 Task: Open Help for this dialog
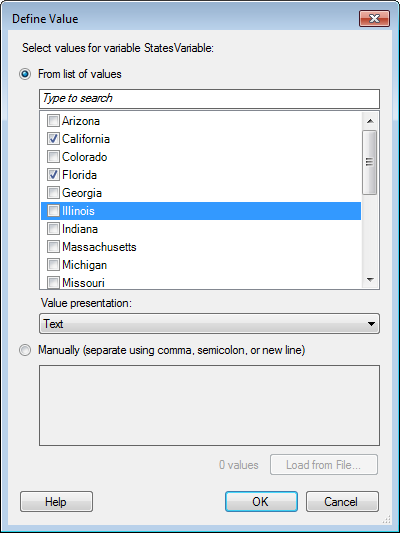coord(56,501)
